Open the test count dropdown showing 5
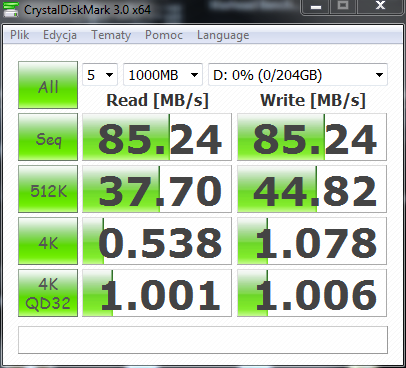 click(x=100, y=75)
